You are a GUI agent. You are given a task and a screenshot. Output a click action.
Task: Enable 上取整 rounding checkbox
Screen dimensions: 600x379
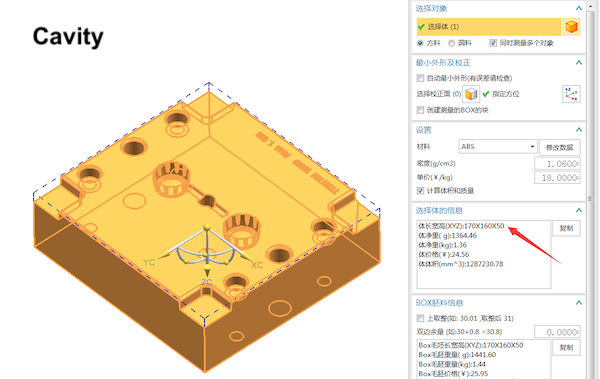(x=420, y=318)
